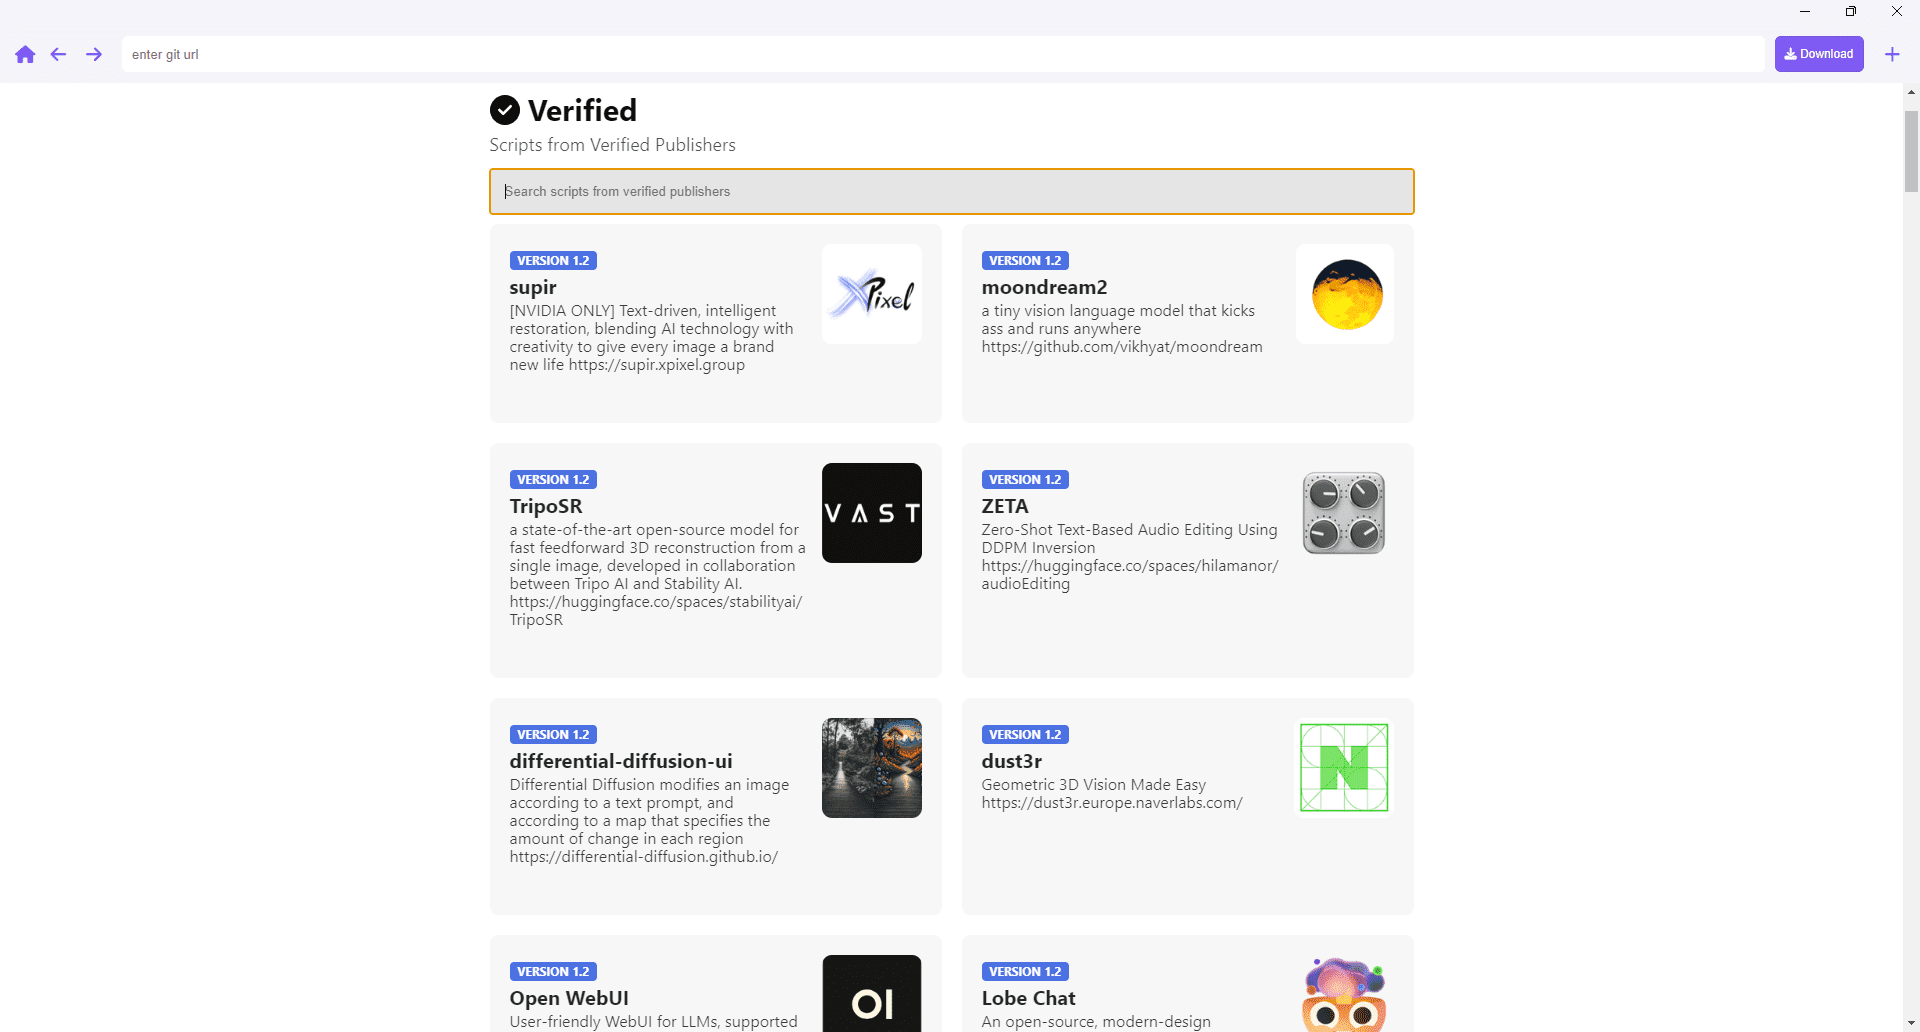The height and width of the screenshot is (1032, 1920).
Task: Open the moondream2 script title
Action: point(1044,288)
